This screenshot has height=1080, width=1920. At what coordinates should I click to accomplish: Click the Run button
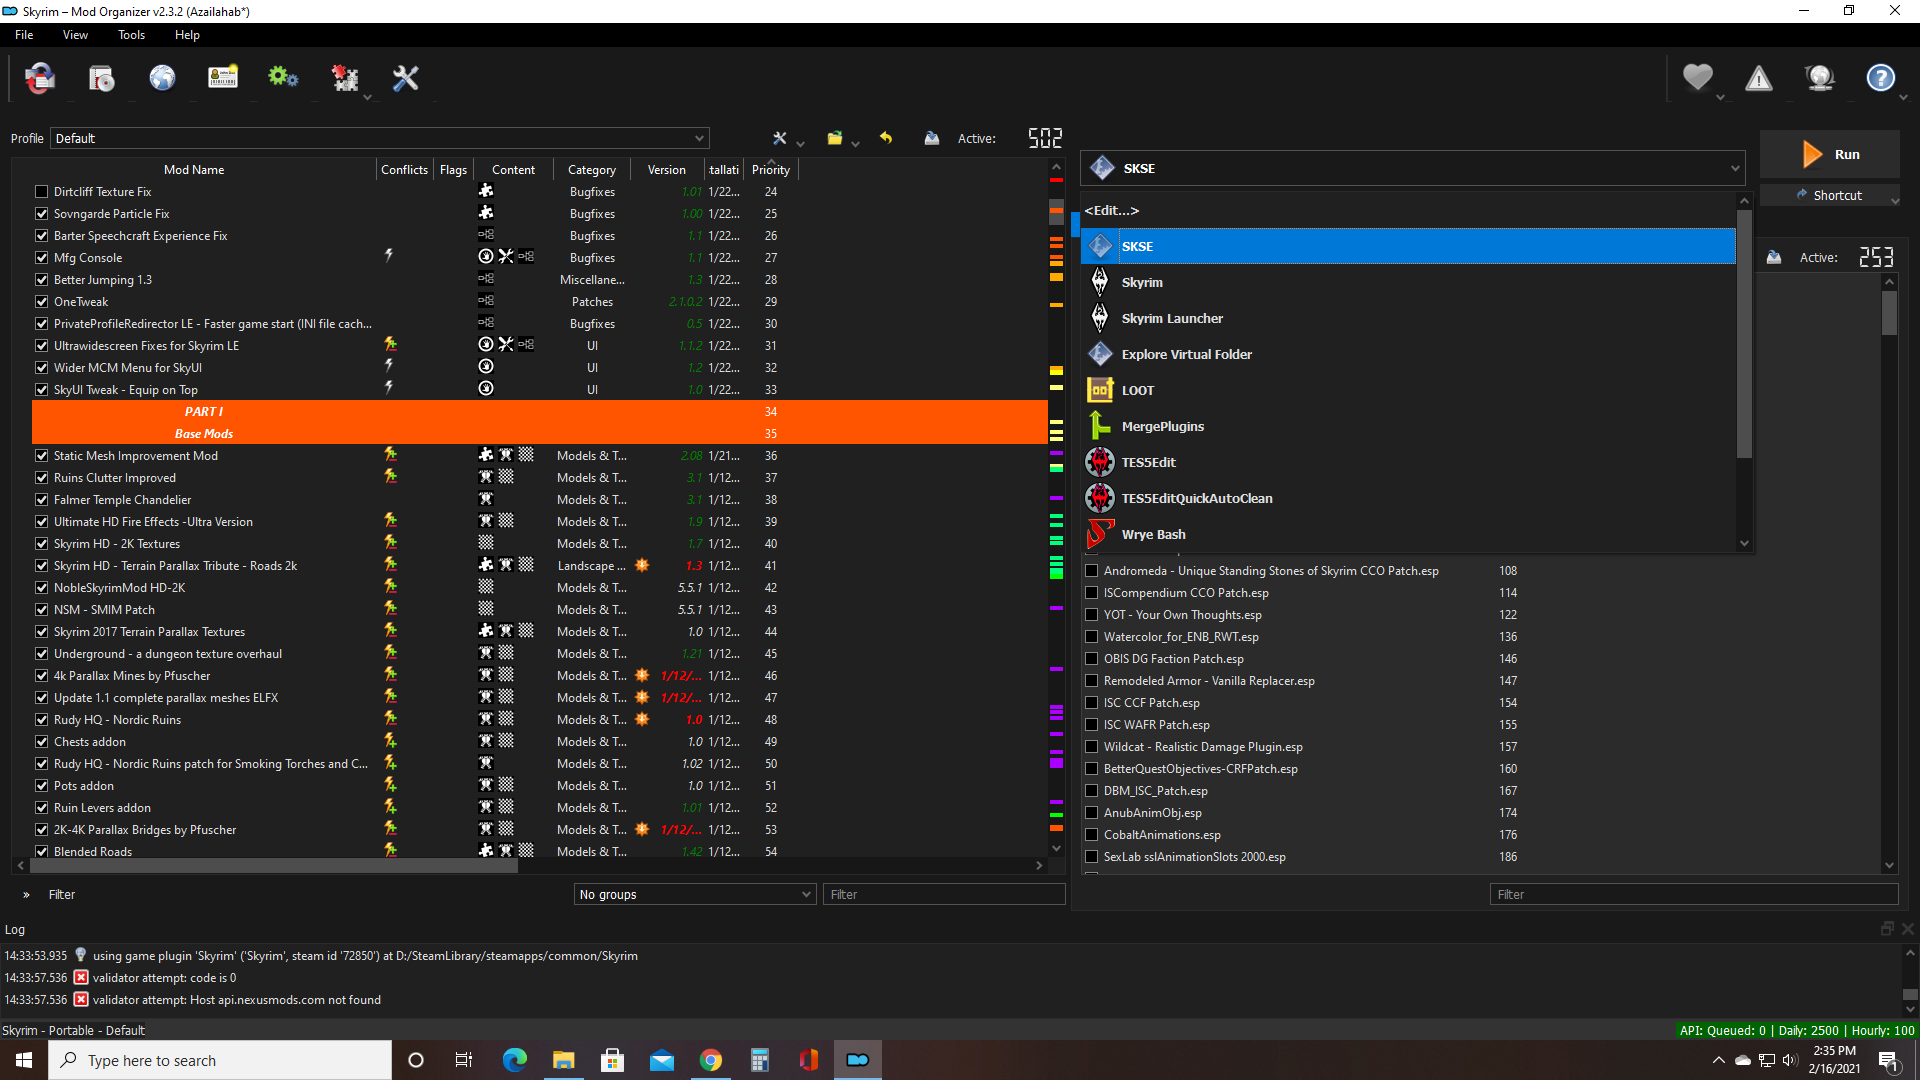click(x=1830, y=154)
